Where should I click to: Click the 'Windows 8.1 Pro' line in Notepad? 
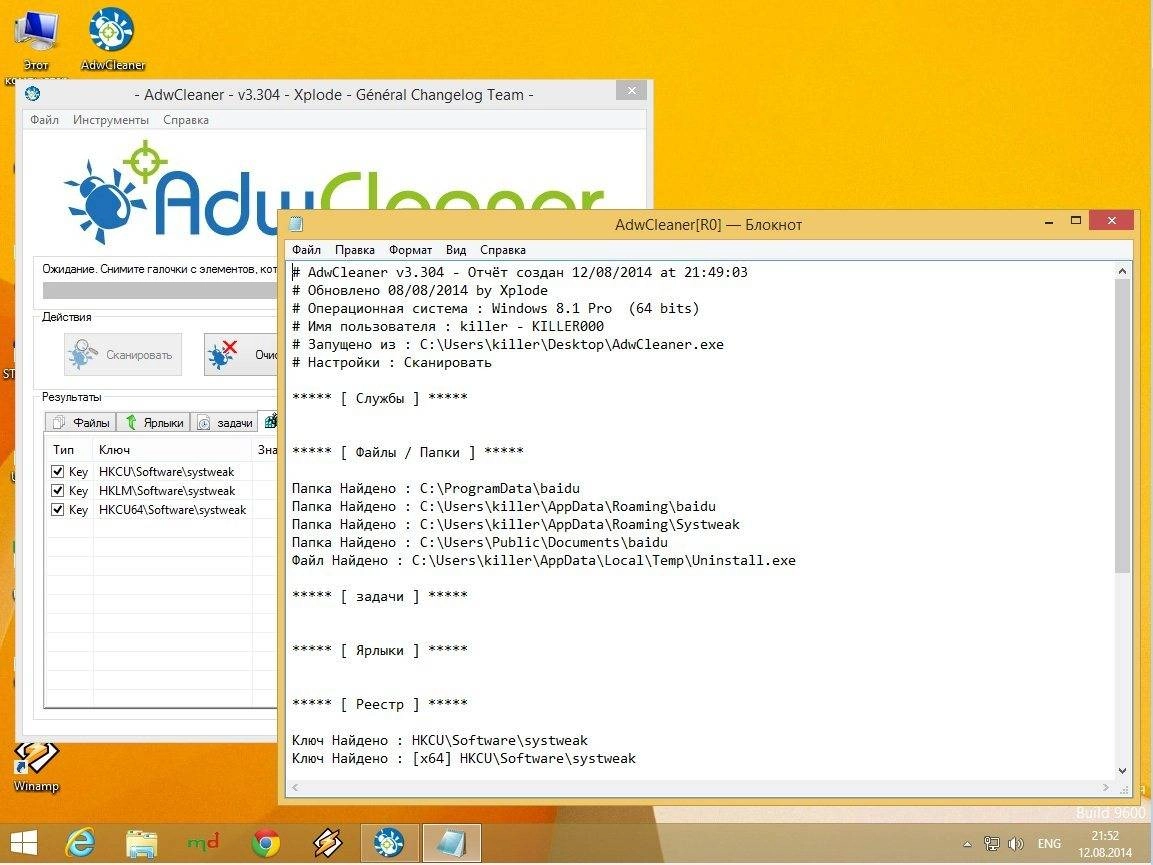point(495,308)
